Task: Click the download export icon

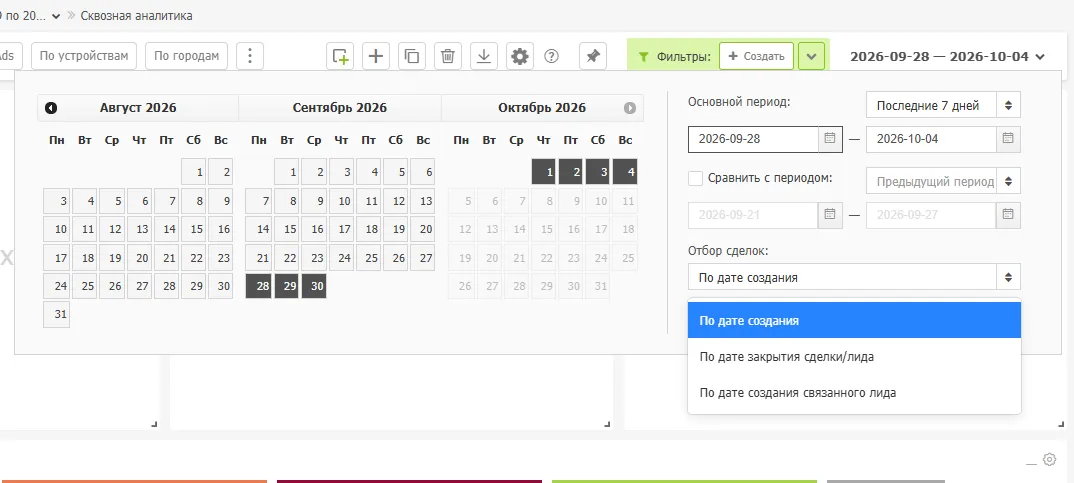Action: tap(484, 56)
